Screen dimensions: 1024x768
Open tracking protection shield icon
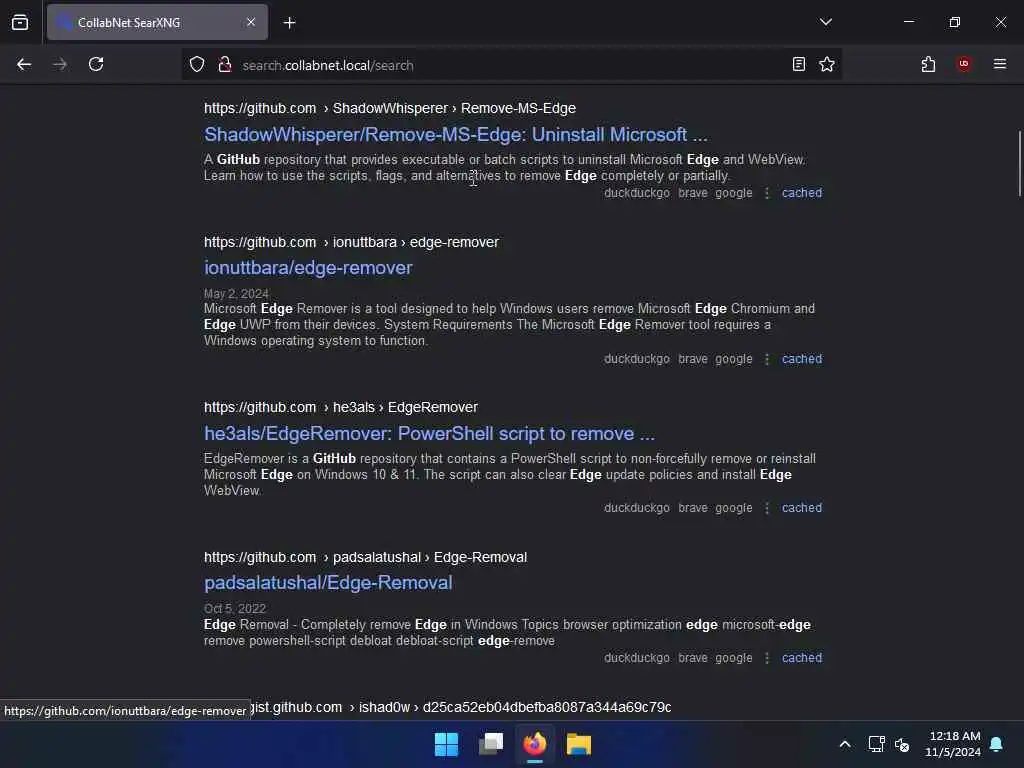pos(197,65)
